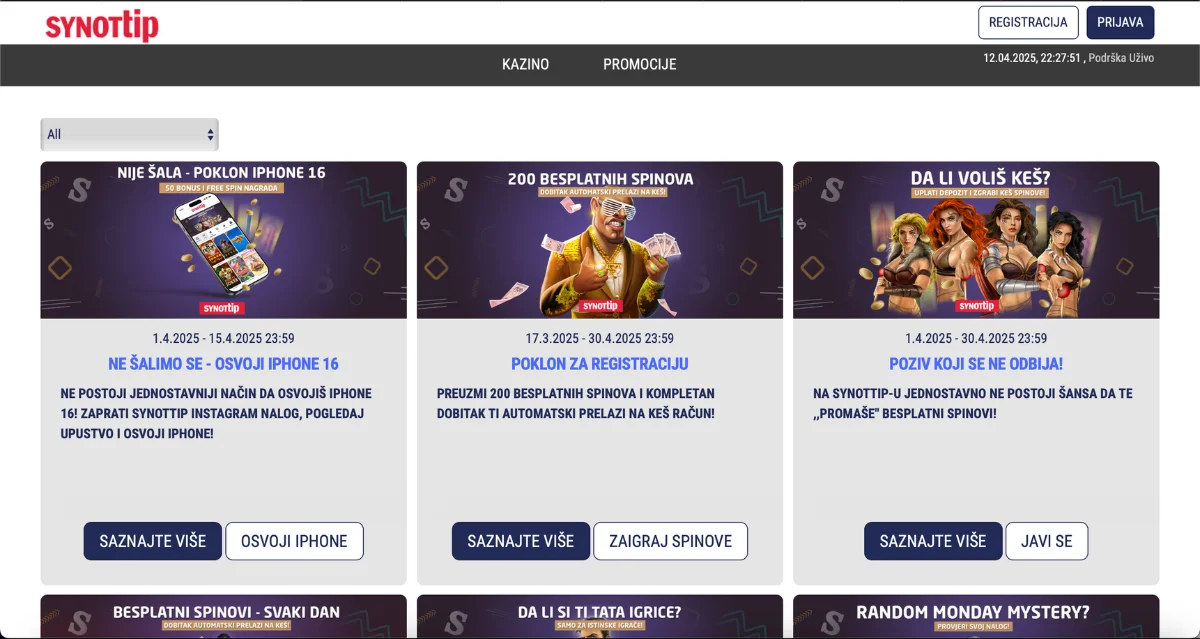The height and width of the screenshot is (639, 1200).
Task: Click the OSVOJI IPHONE button
Action: point(294,541)
